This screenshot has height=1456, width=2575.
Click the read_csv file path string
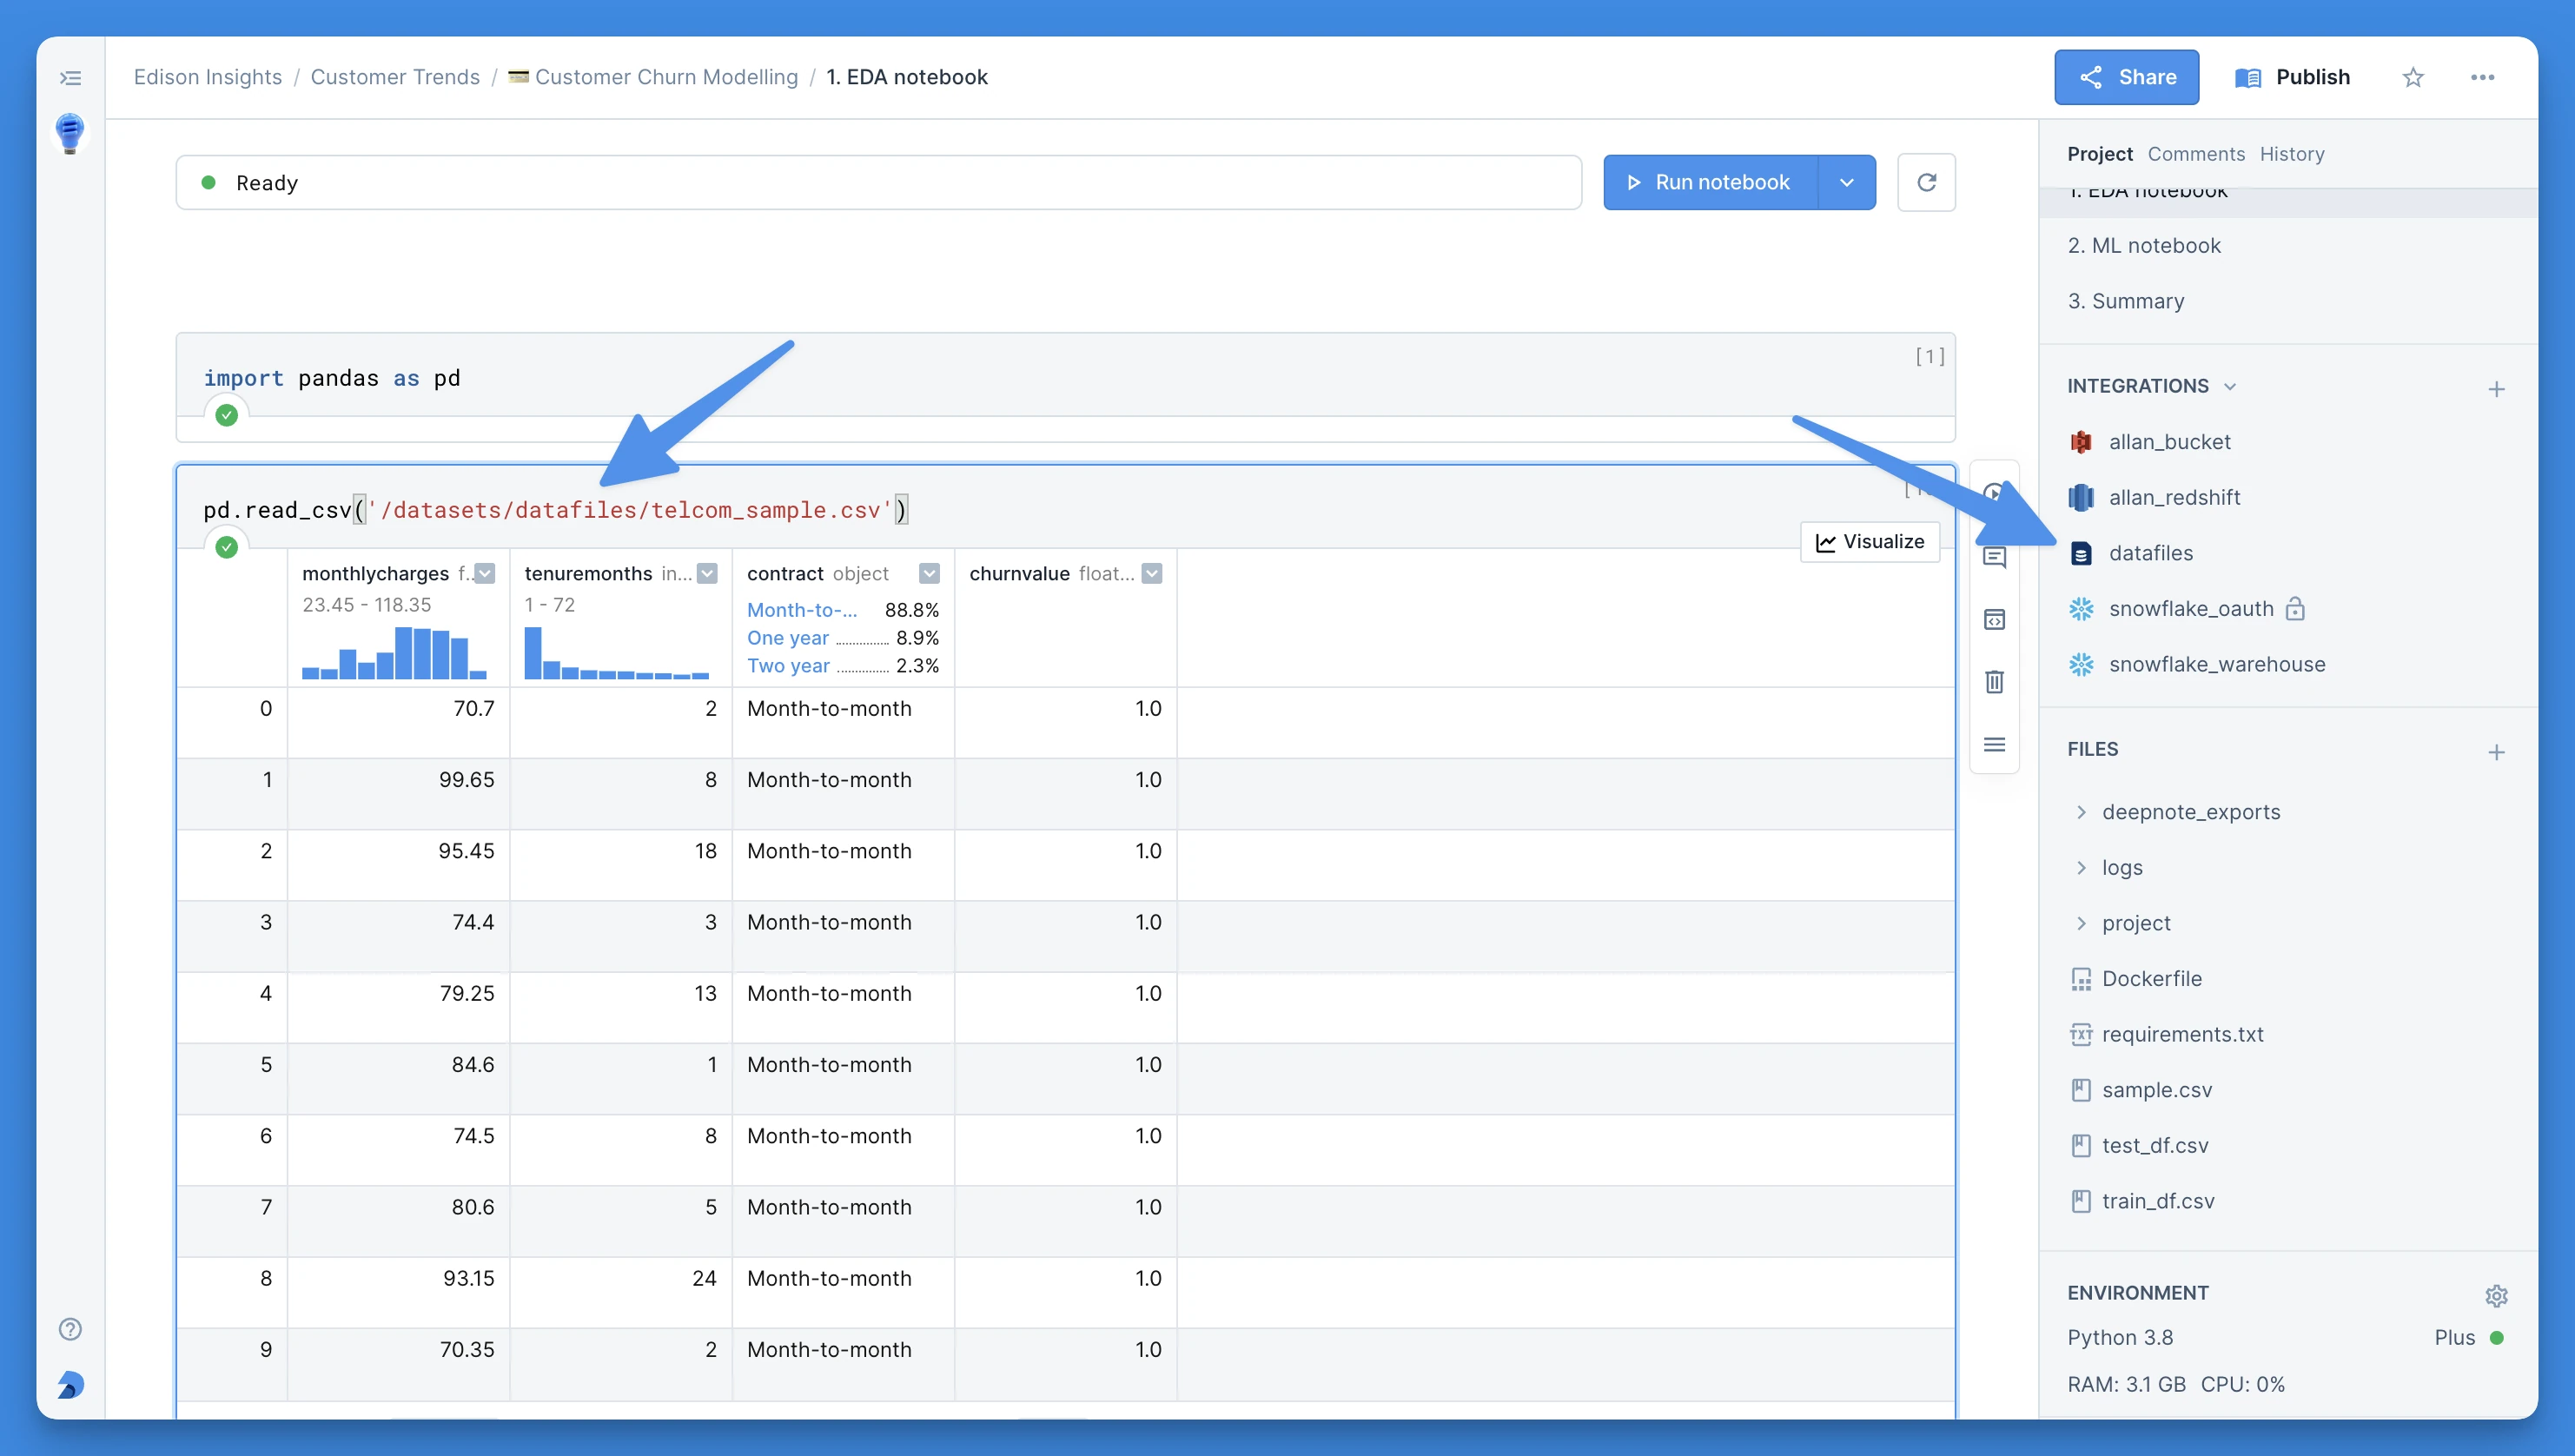630,510
